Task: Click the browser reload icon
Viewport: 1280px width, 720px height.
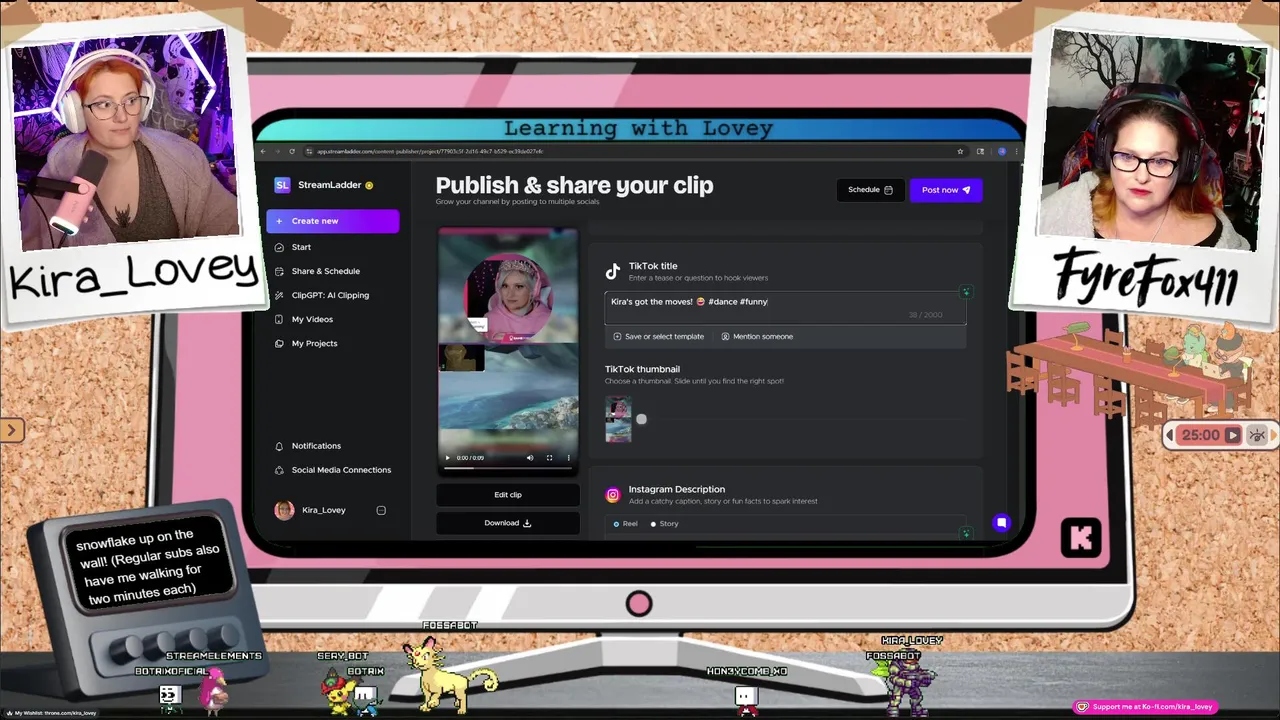Action: [292, 151]
